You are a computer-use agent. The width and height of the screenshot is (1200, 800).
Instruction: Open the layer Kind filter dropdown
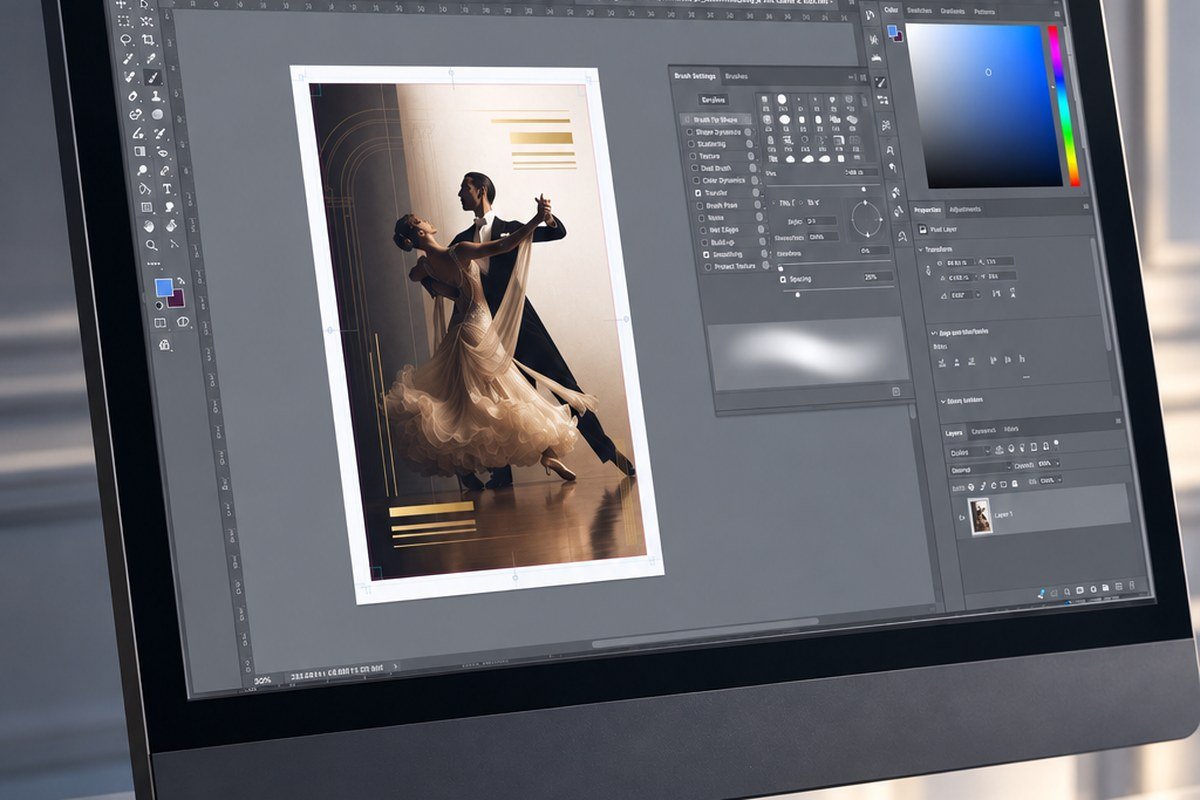coord(969,452)
